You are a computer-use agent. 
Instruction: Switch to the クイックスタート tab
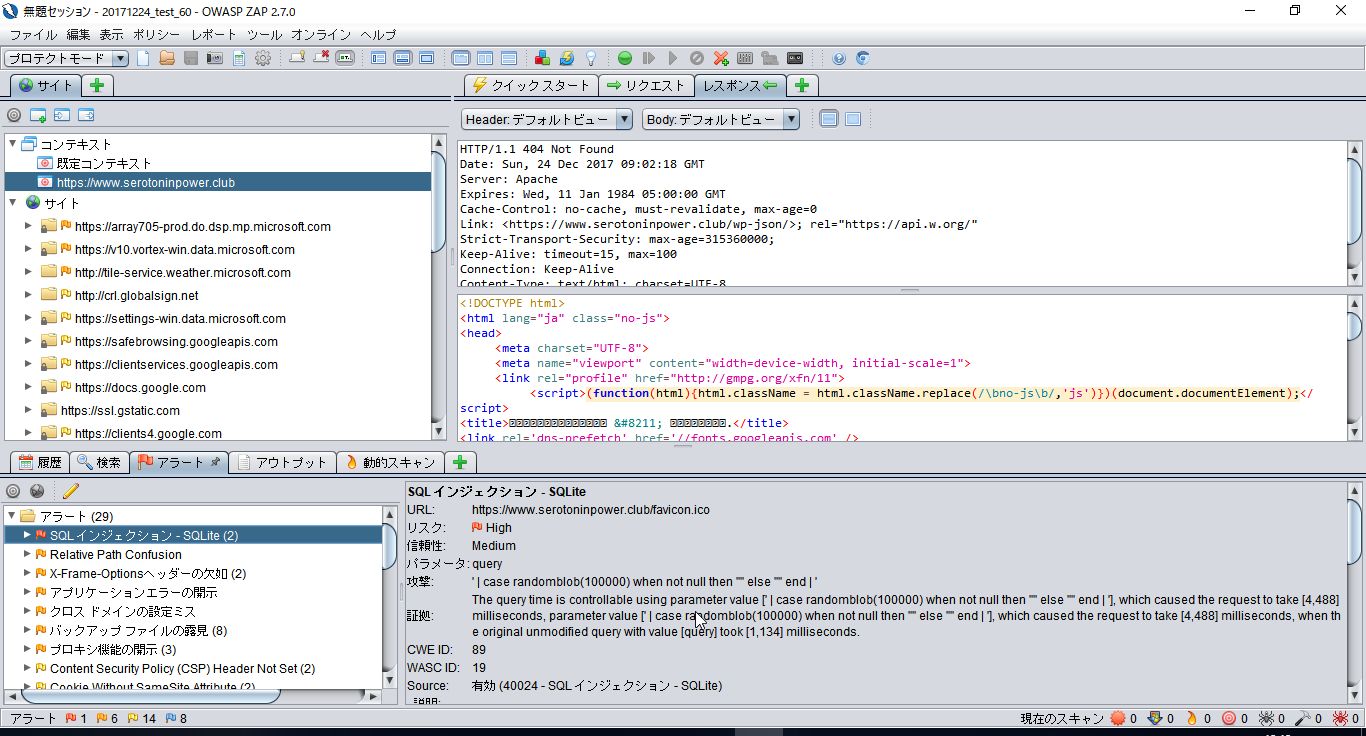[x=531, y=85]
